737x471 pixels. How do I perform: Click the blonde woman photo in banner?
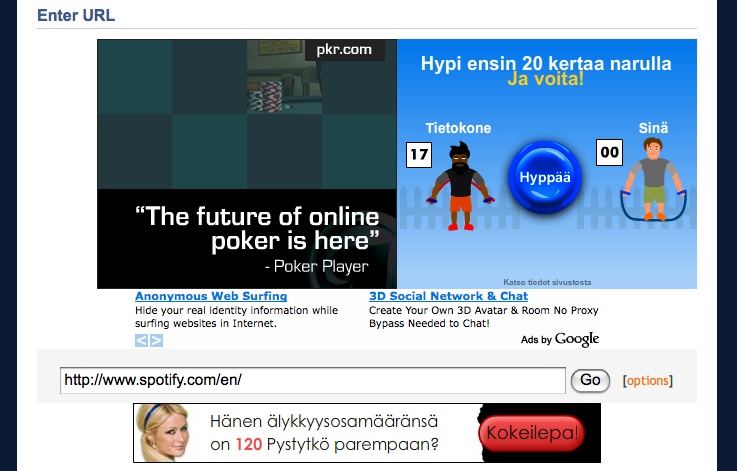click(163, 433)
